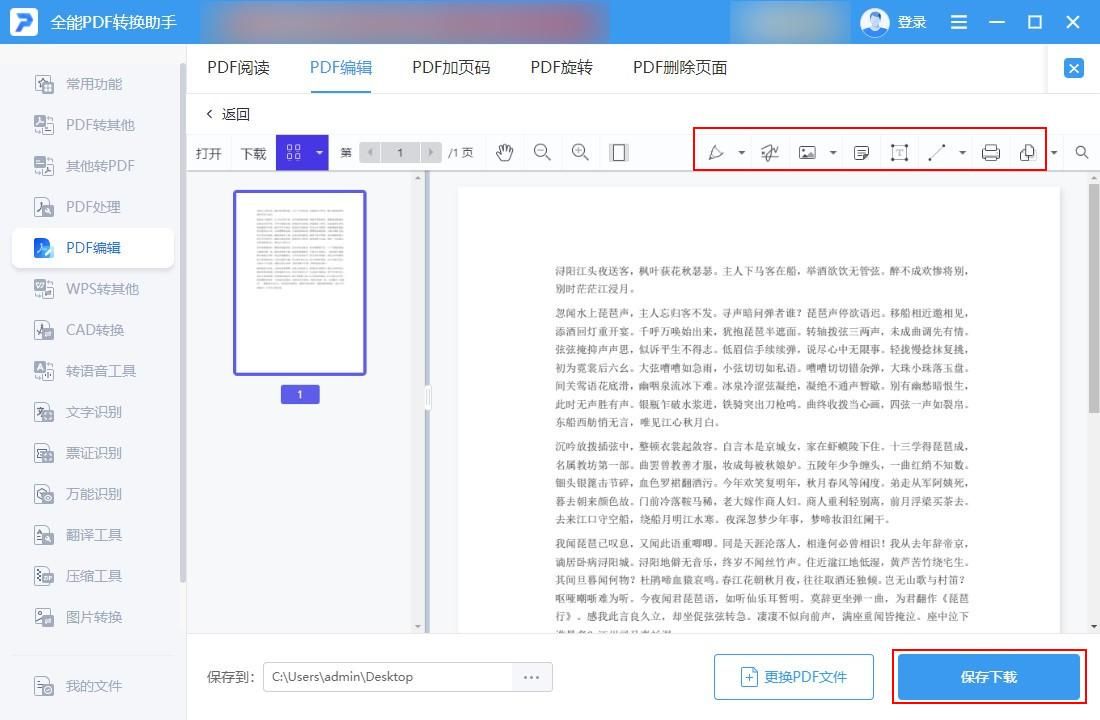Click the 我的文件 sidebar icon

(x=43, y=686)
